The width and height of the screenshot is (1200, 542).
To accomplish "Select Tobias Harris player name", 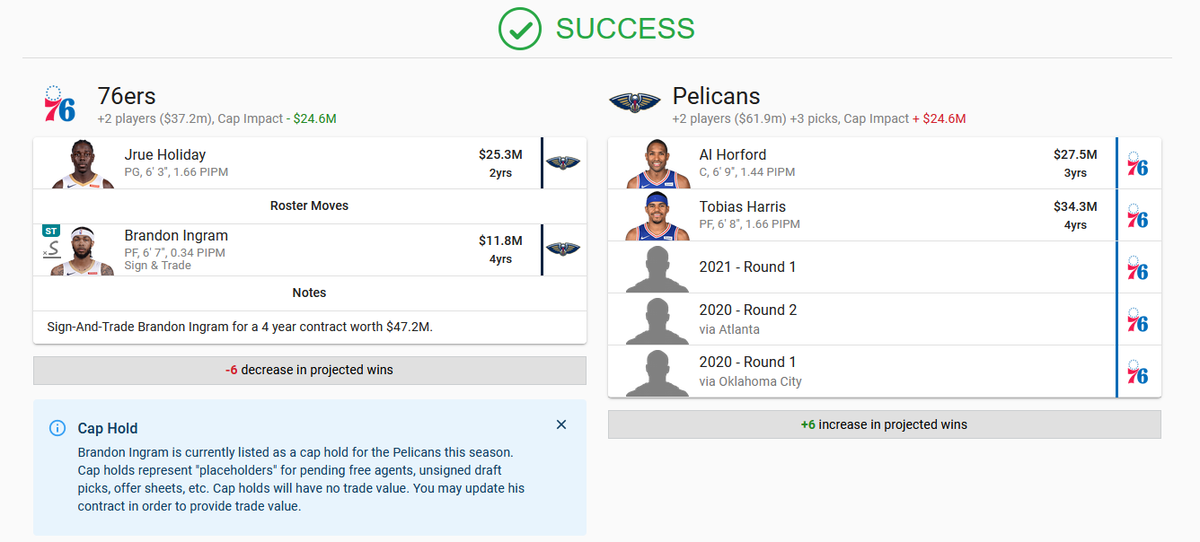I will pyautogui.click(x=745, y=207).
